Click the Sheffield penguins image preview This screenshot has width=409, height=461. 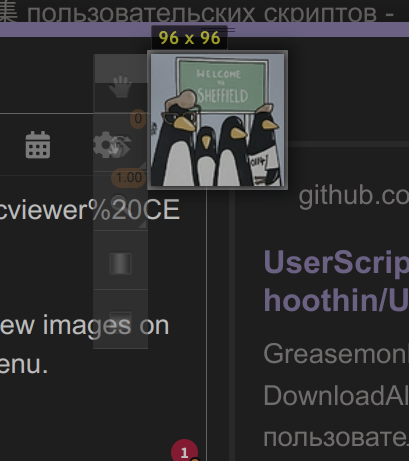(x=217, y=120)
